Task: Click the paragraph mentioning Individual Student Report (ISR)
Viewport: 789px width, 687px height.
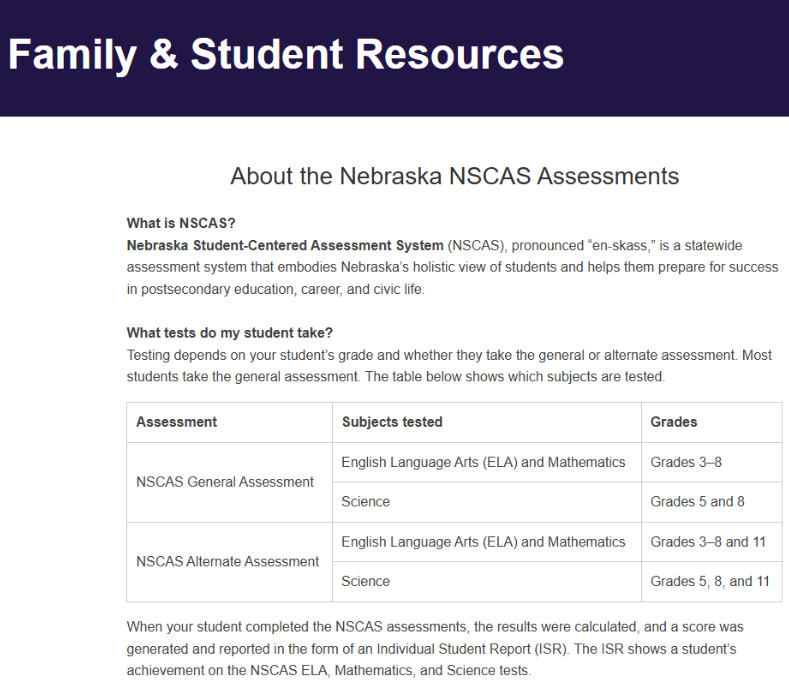Action: pos(435,649)
